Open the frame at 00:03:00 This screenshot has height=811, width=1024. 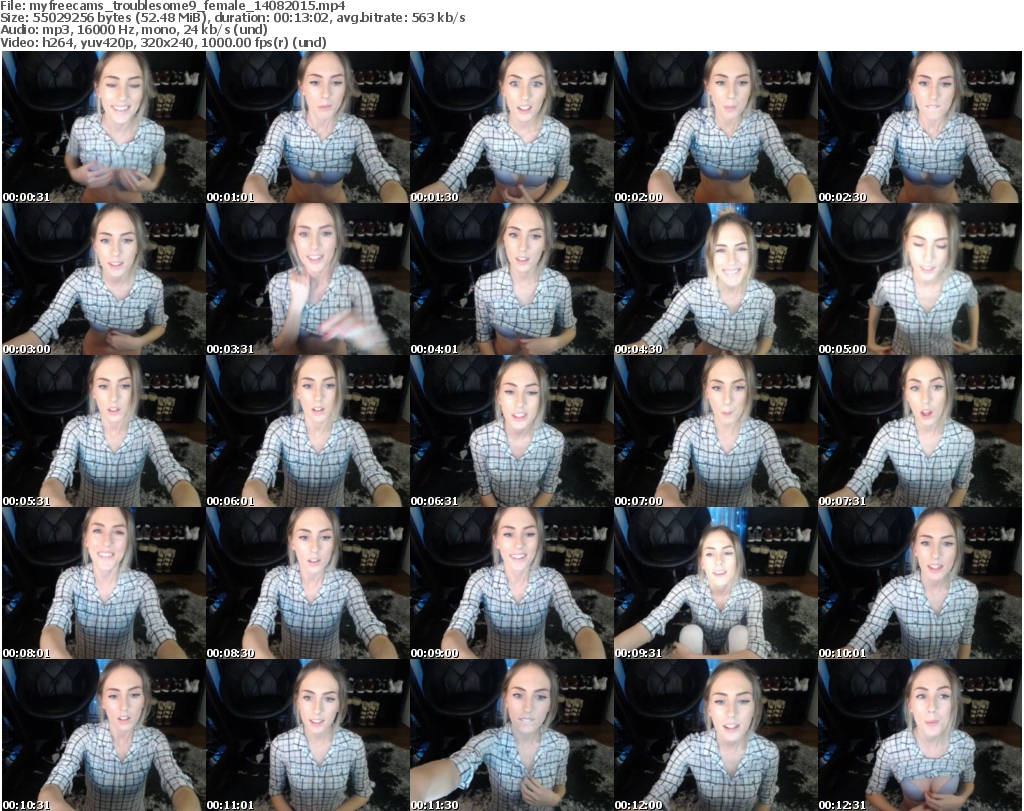point(104,279)
